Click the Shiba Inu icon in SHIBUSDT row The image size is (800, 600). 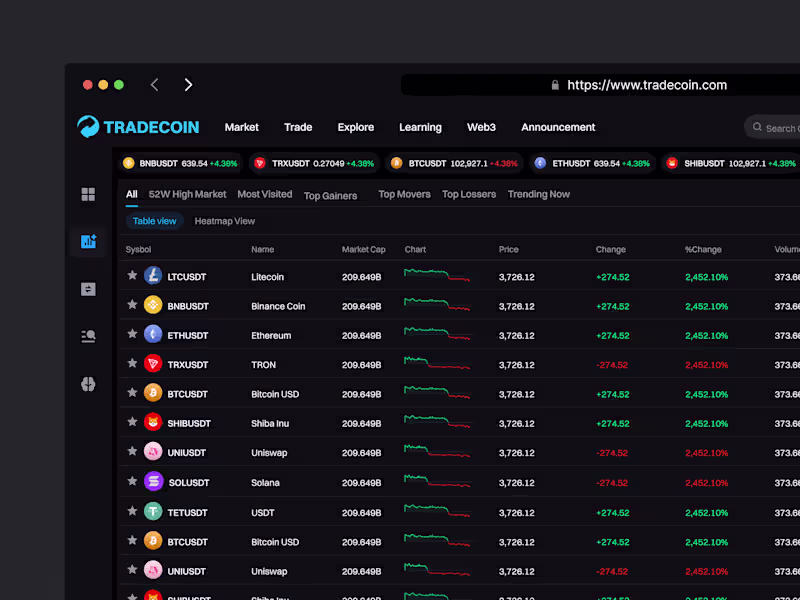coord(153,422)
